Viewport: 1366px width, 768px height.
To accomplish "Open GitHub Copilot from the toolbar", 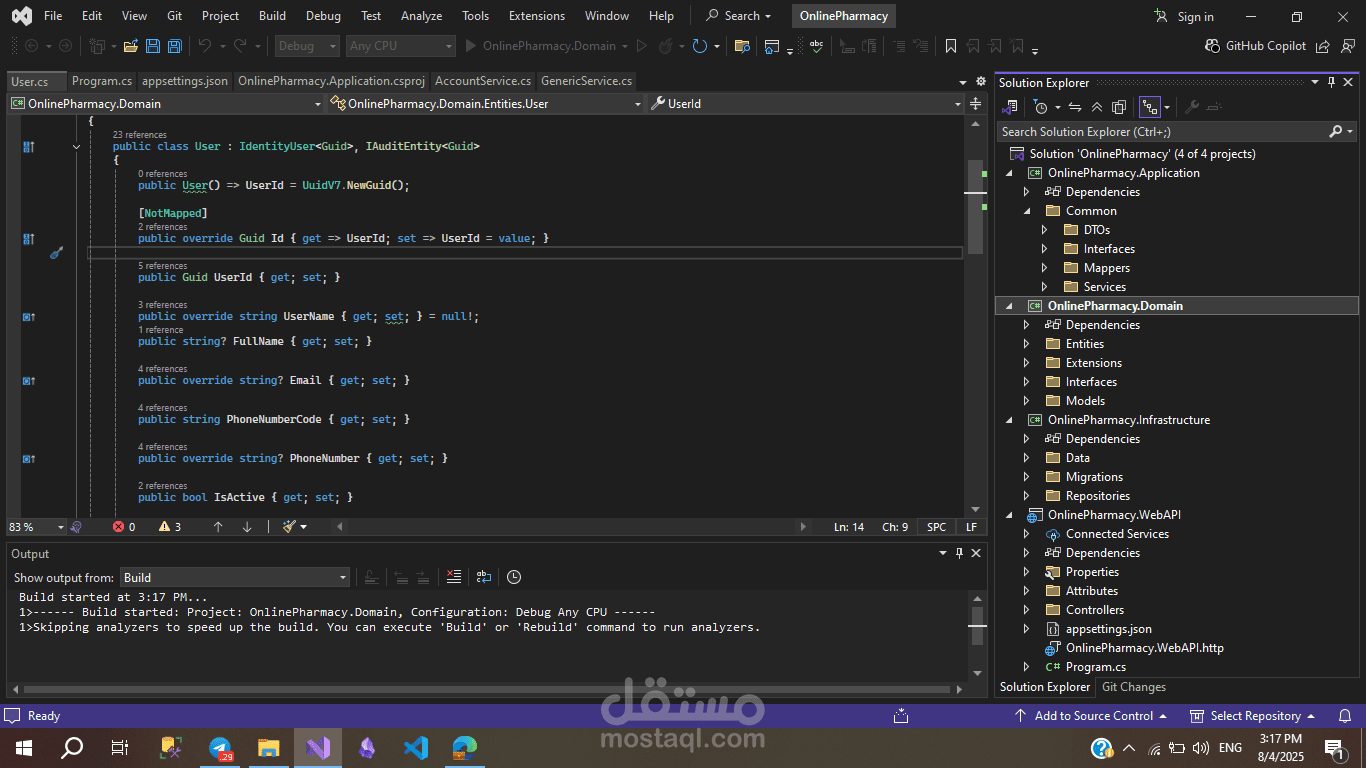I will (x=1256, y=46).
